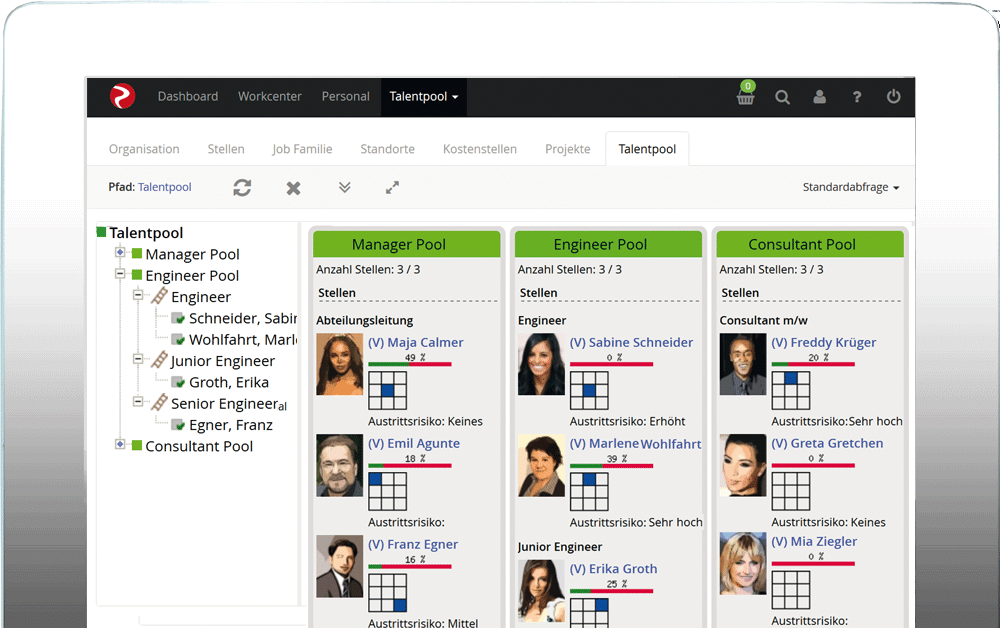Switch to the Organisation tab
This screenshot has height=628, width=1000.
click(144, 149)
